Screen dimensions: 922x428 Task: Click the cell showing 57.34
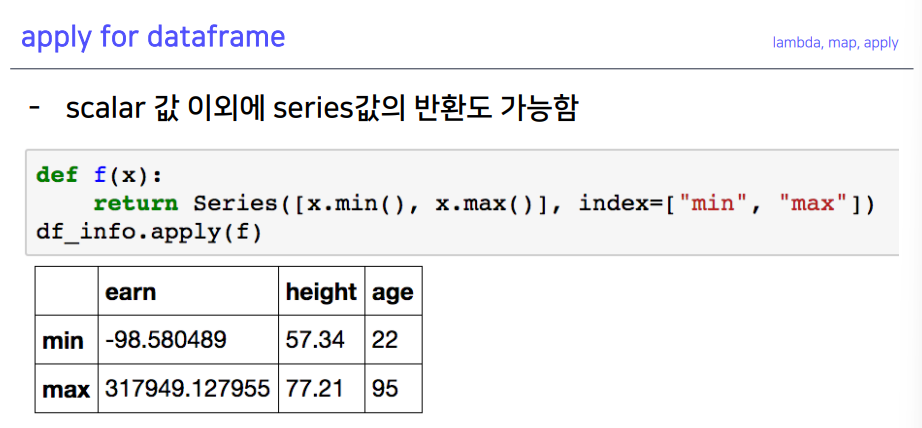pyautogui.click(x=322, y=340)
